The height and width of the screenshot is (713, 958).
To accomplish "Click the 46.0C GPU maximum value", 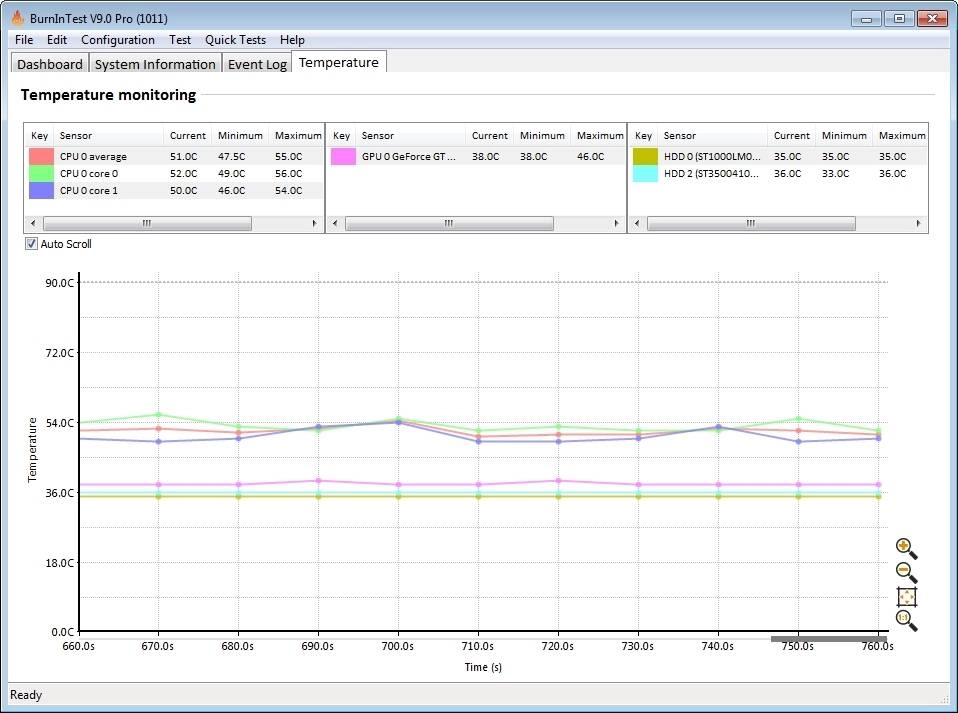I will click(590, 156).
